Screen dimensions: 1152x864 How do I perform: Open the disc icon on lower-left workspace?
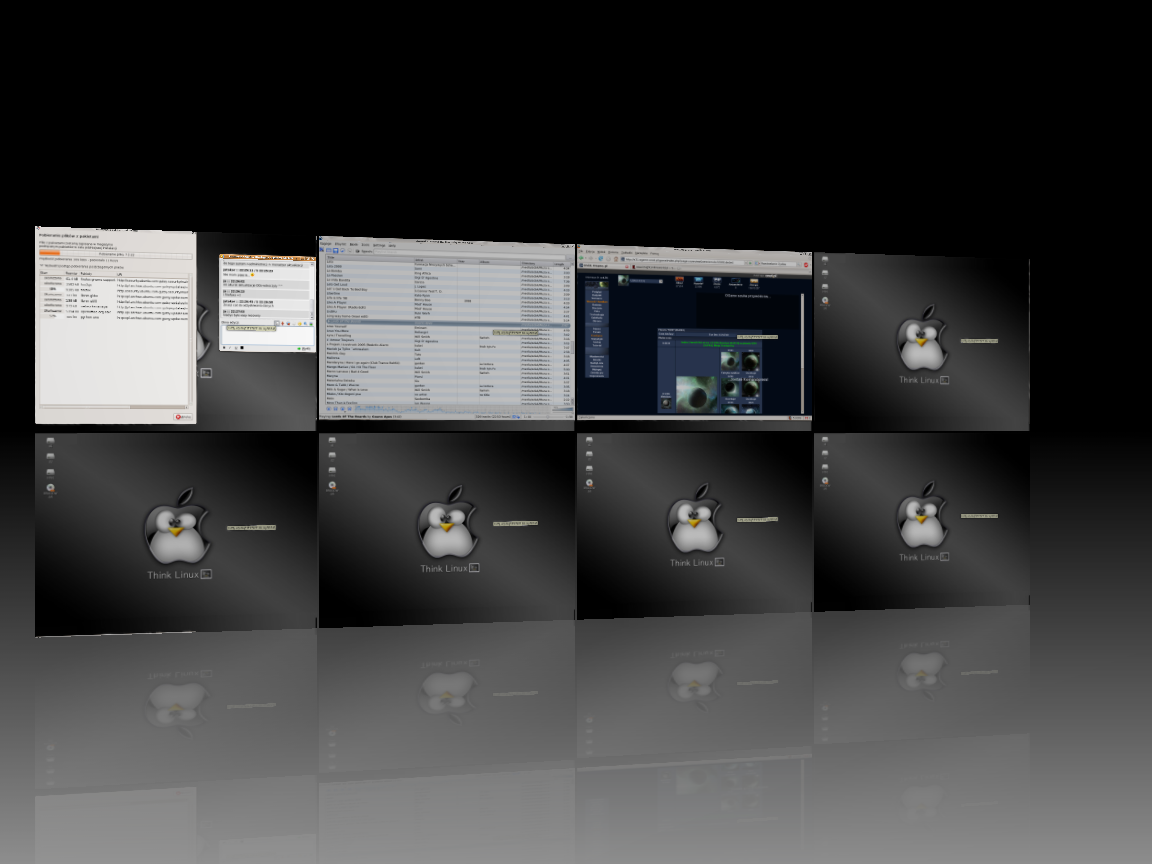(50, 488)
